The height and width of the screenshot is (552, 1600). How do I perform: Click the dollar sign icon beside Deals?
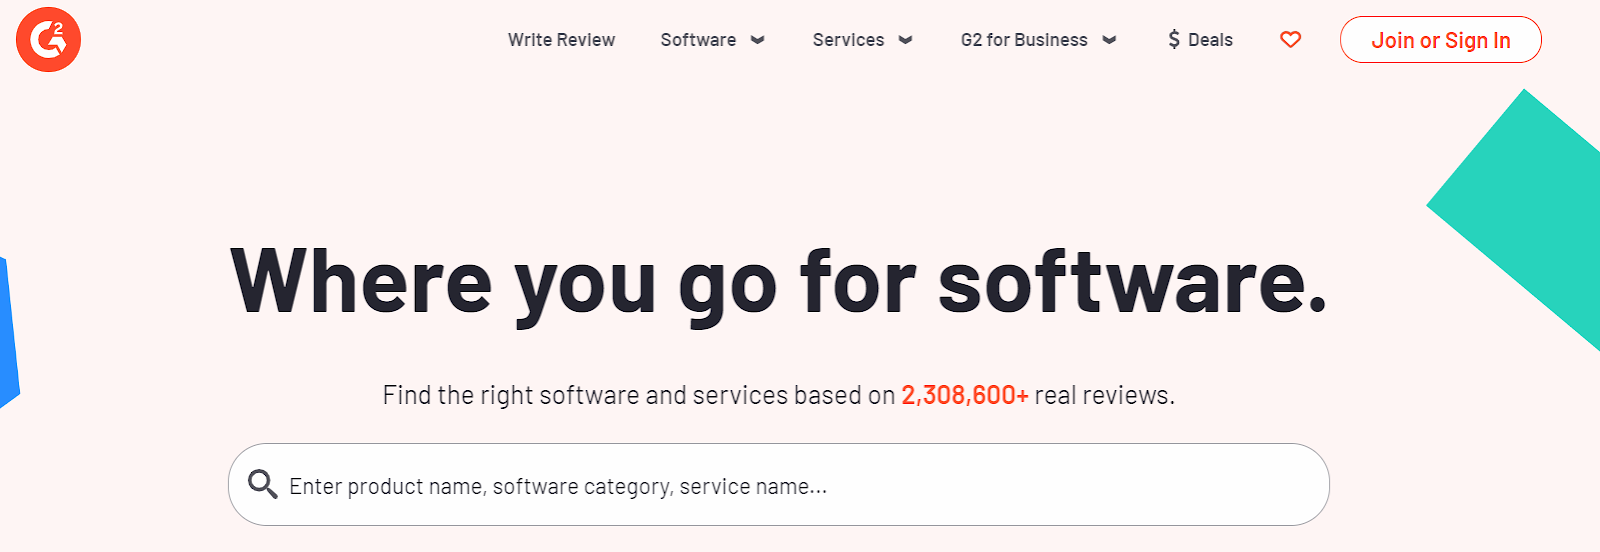(x=1174, y=40)
